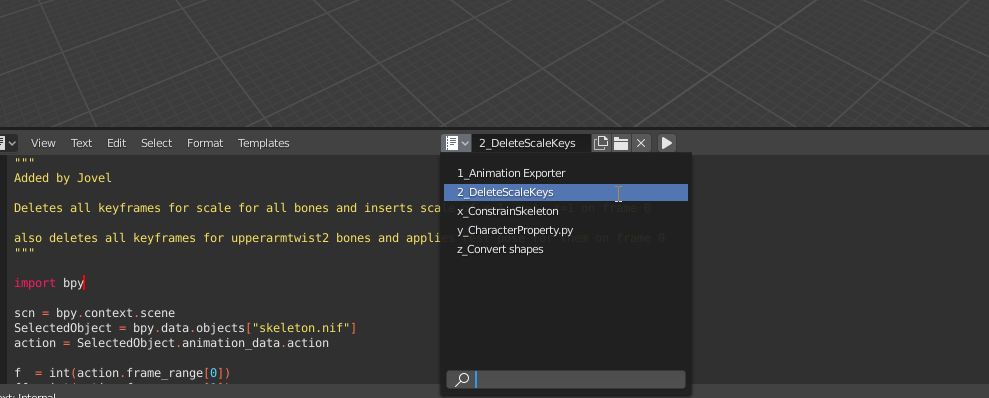Click the 'f = int(action.frame_range[0])' line
The width and height of the screenshot is (989, 398).
tap(122, 373)
